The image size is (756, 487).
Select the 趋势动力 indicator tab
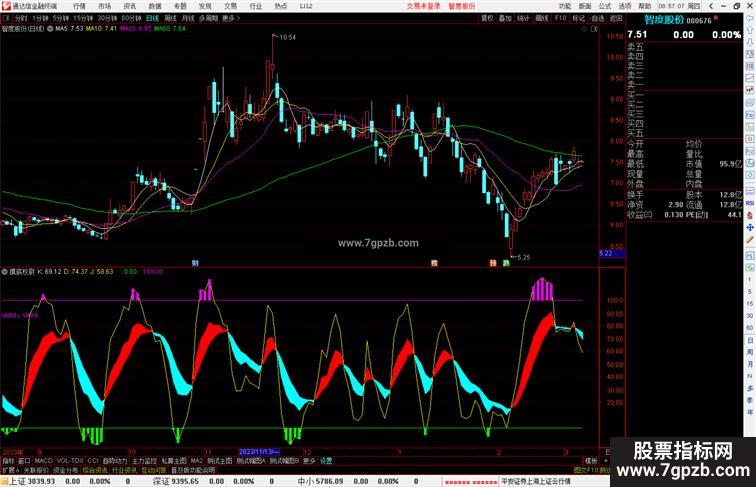[115, 461]
